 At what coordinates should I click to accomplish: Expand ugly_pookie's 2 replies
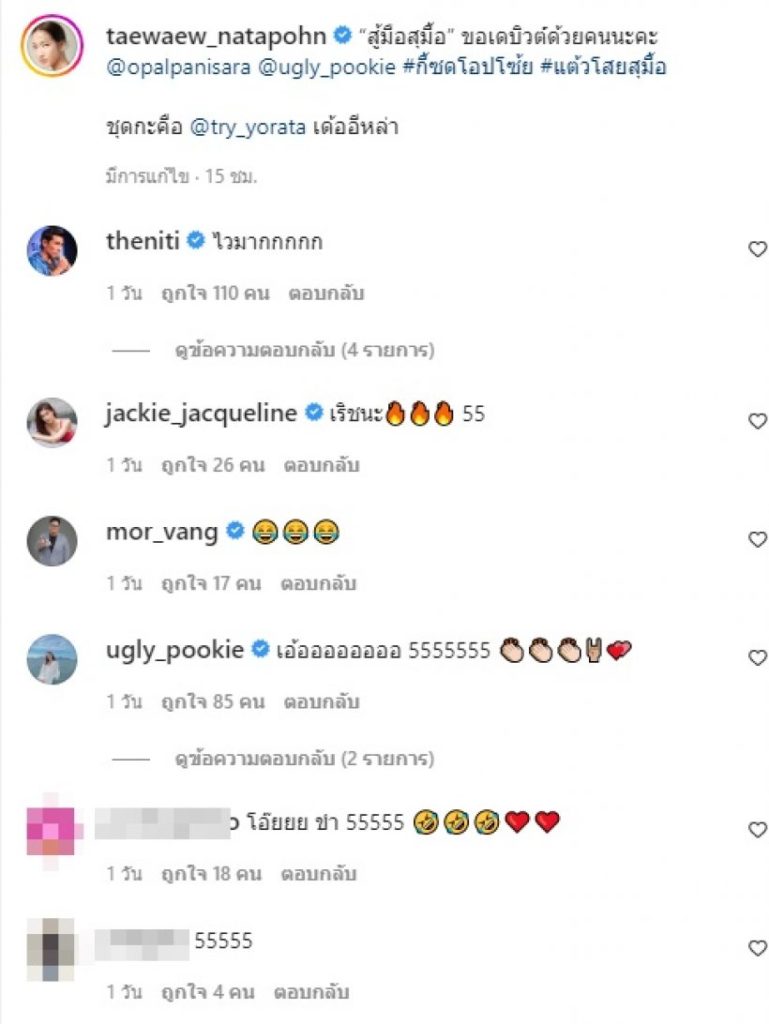coord(304,759)
